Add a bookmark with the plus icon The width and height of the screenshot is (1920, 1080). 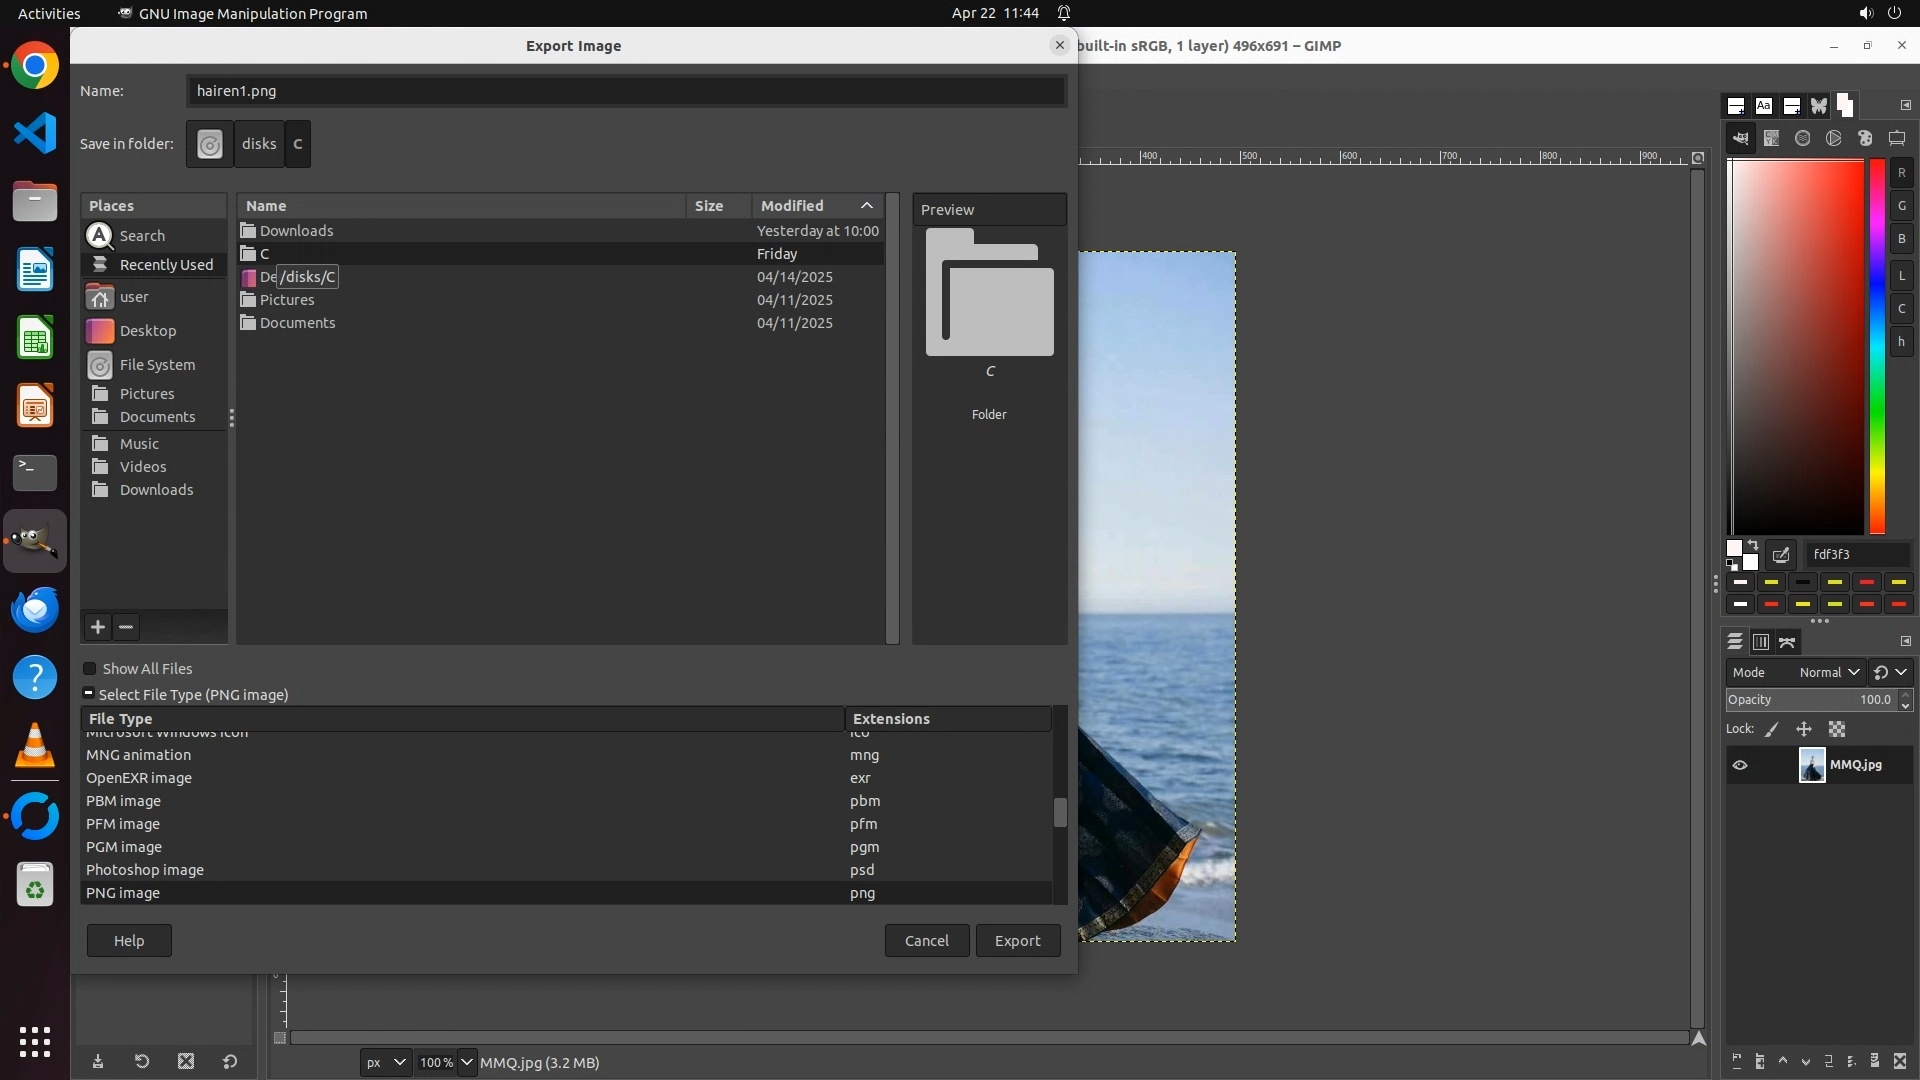(x=98, y=627)
